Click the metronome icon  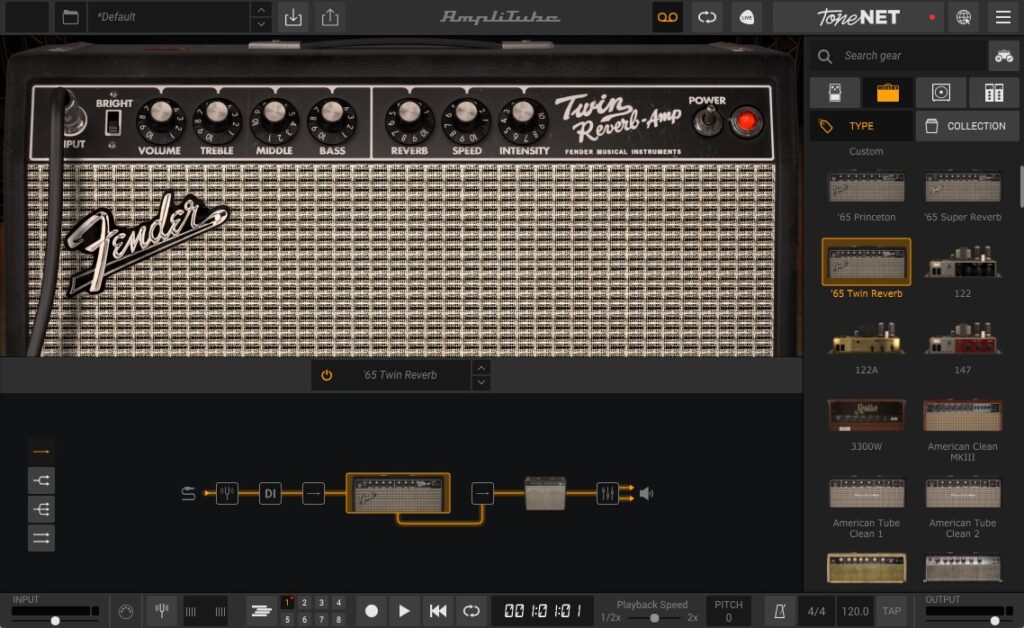pos(780,611)
